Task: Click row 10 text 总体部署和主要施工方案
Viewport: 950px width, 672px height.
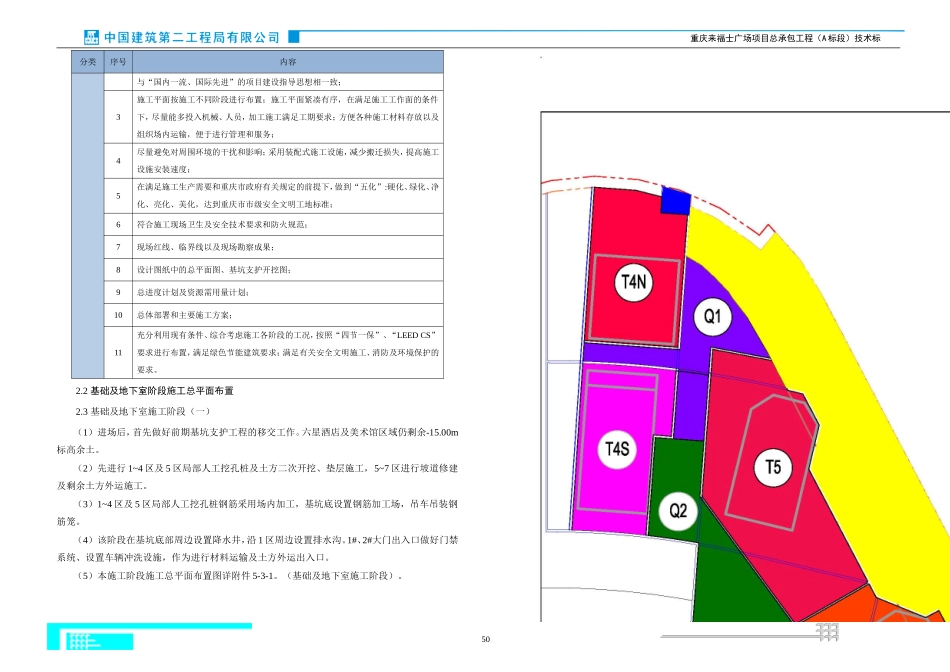Action: (184, 315)
